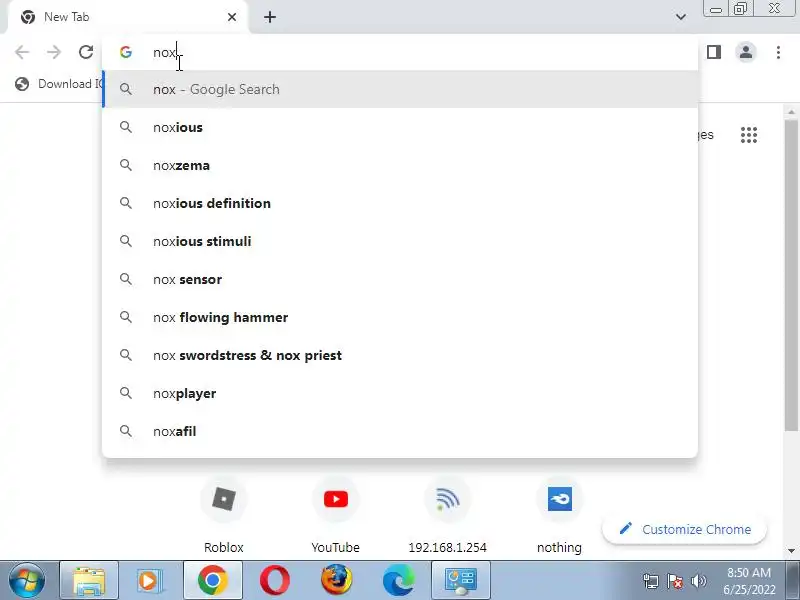Open the shortcut labeled nothing
This screenshot has width=800, height=600.
(x=559, y=515)
